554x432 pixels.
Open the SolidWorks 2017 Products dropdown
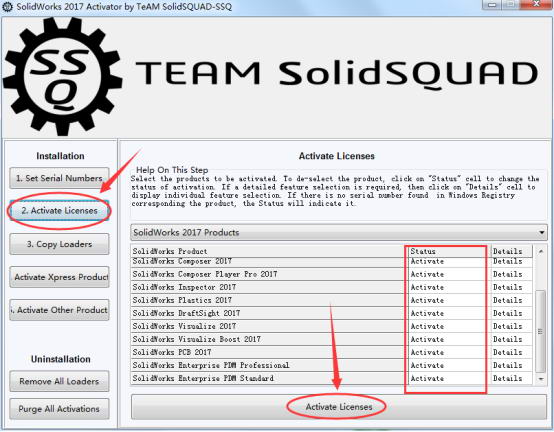[339, 232]
